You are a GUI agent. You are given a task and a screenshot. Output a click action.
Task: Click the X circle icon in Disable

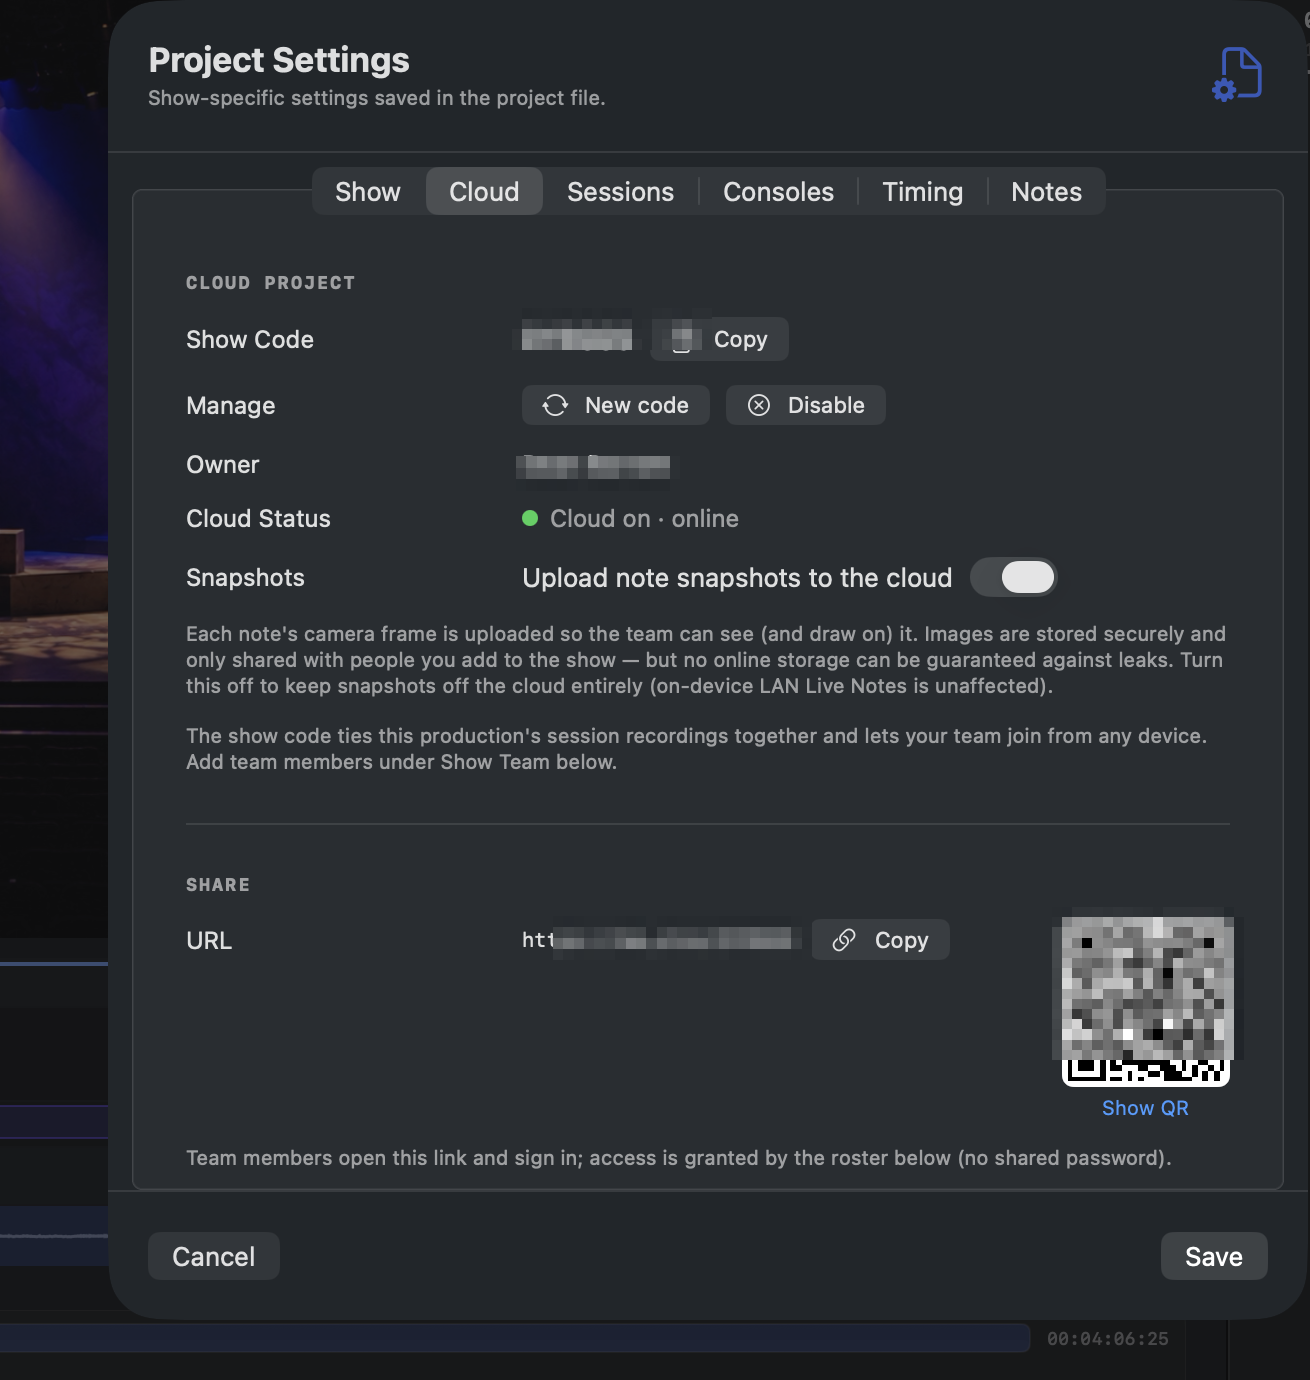759,405
